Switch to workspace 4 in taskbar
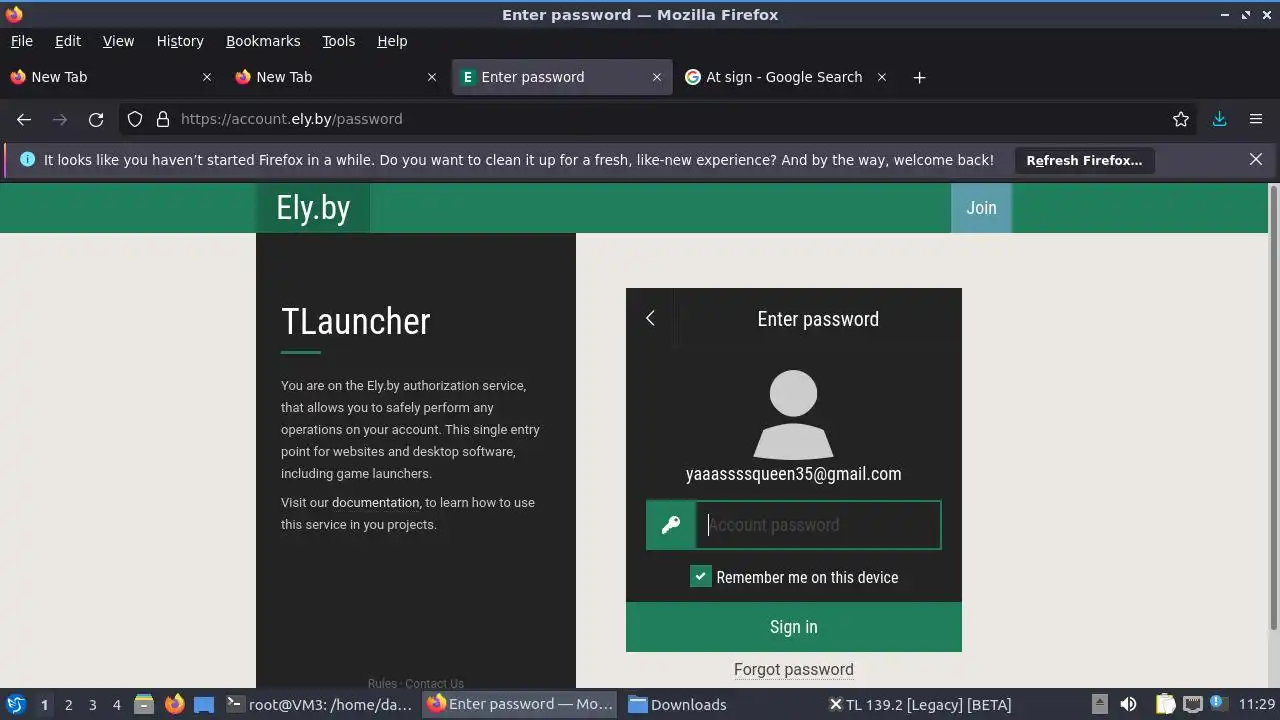 point(116,705)
